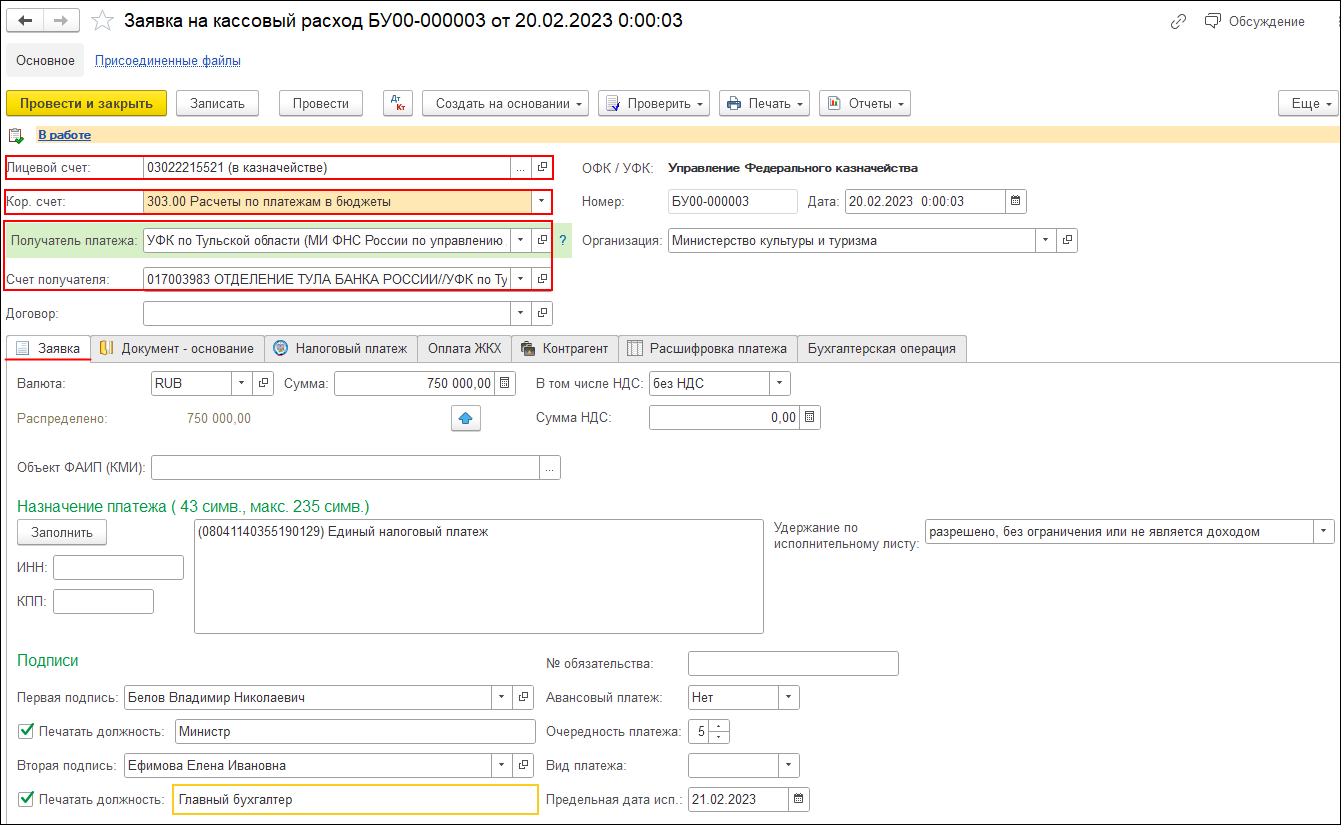
Task: Click Заполнить button
Action: click(x=62, y=533)
